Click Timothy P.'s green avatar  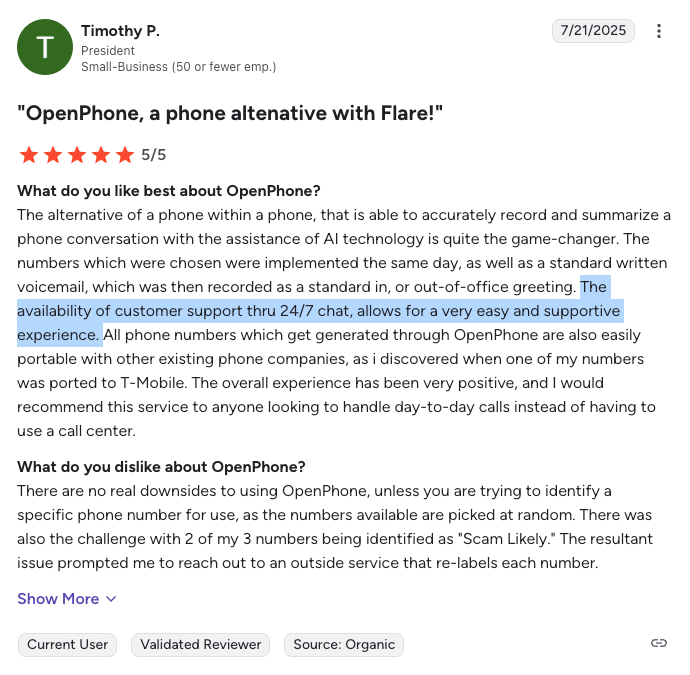coord(45,46)
